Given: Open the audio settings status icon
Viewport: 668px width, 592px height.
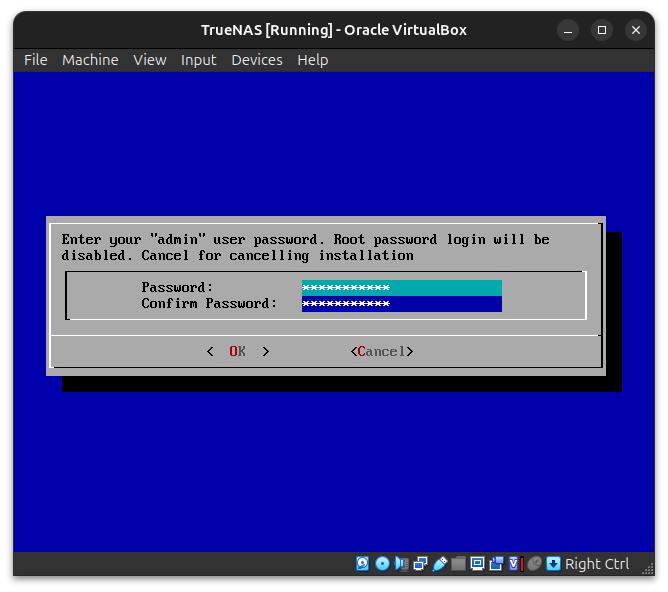Looking at the screenshot, I should pyautogui.click(x=401, y=564).
